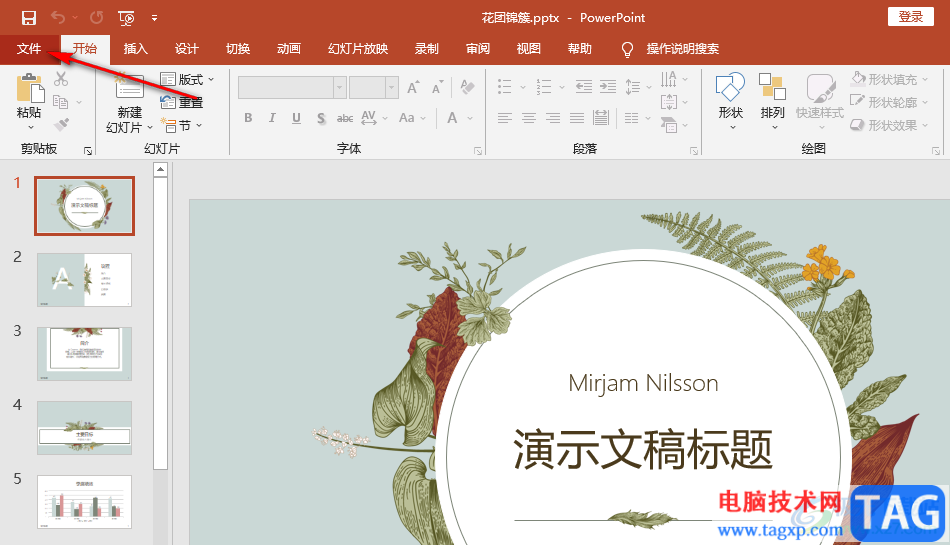This screenshot has width=950, height=545.
Task: Open the 形状 (Shapes) gallery
Action: coord(730,101)
